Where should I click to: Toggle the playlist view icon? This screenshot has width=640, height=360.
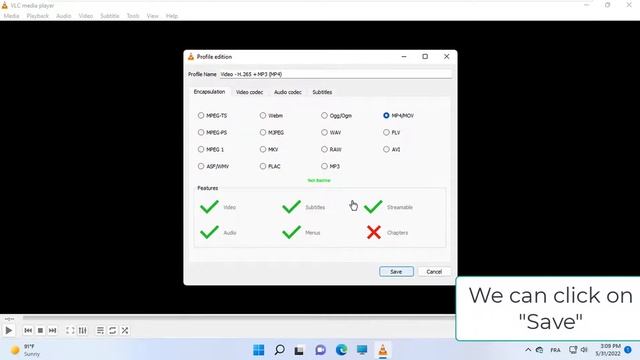pyautogui.click(x=100, y=330)
